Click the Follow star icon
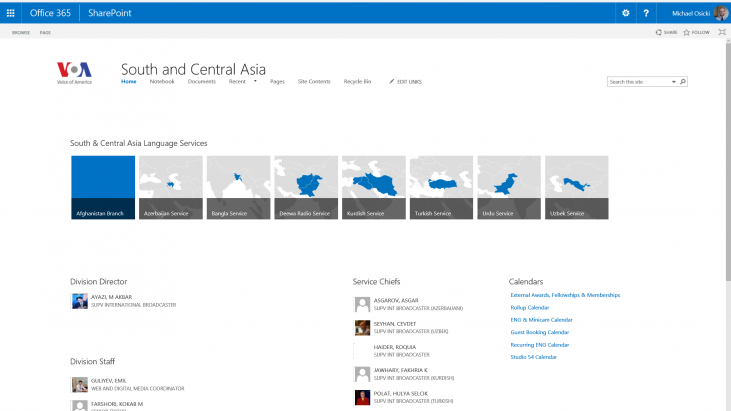The image size is (731, 411). click(x=686, y=32)
